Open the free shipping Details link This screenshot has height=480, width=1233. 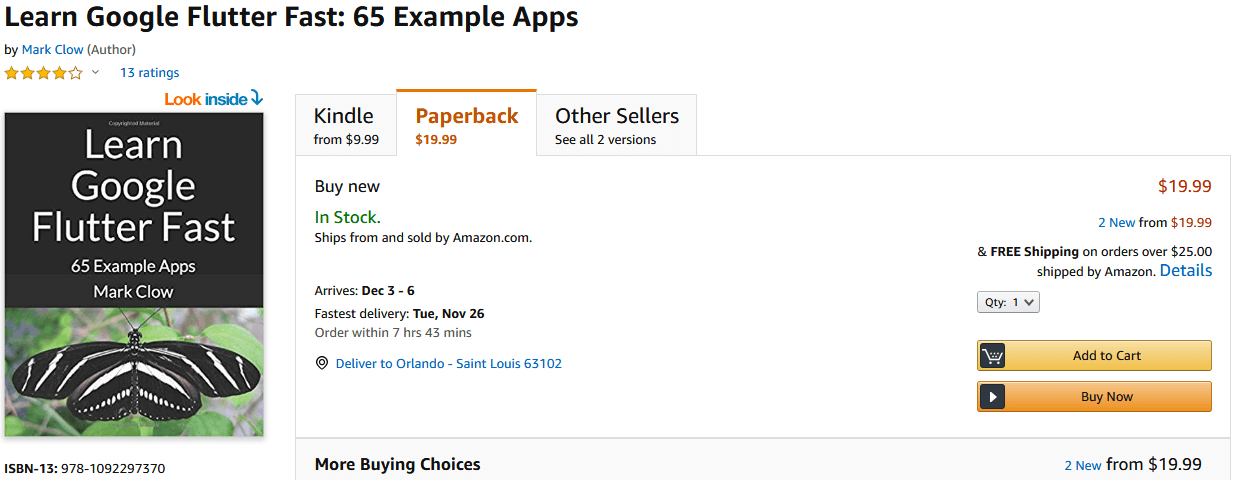tap(1185, 271)
